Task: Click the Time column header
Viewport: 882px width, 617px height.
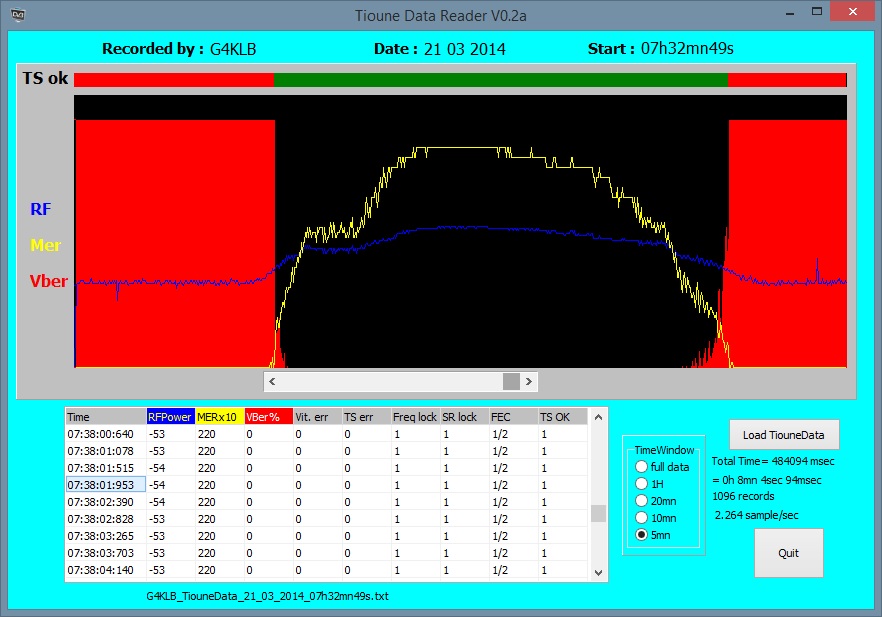Action: (x=106, y=417)
